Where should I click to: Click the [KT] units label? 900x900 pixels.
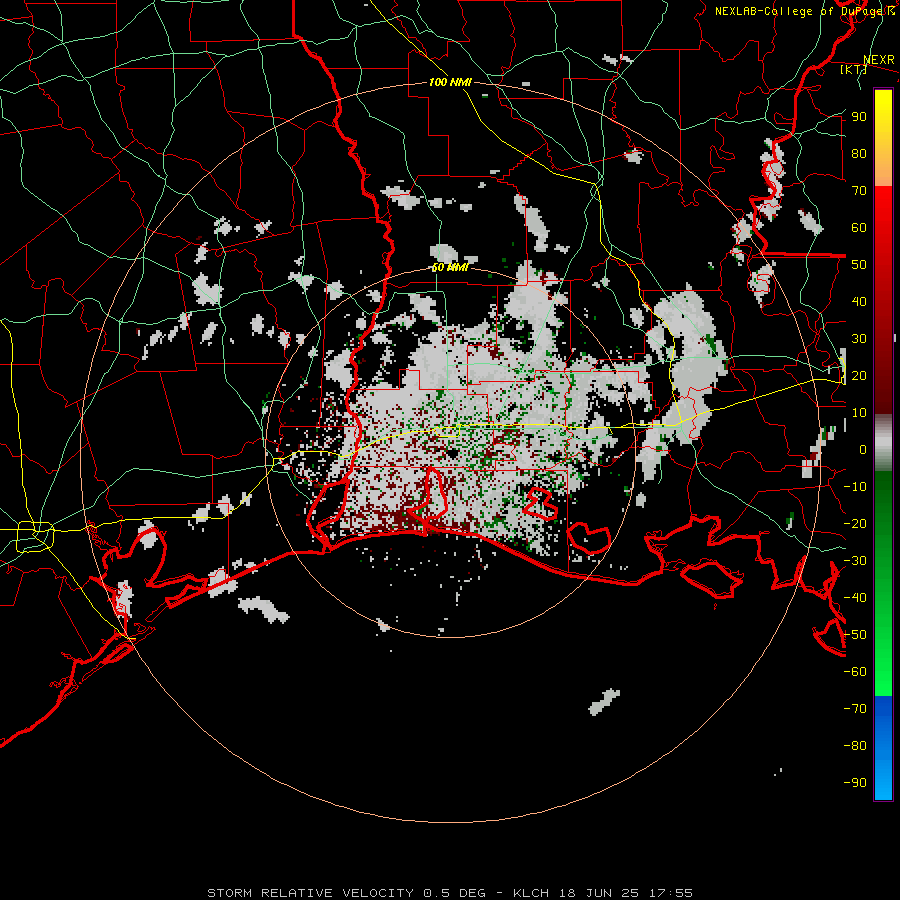pos(853,69)
